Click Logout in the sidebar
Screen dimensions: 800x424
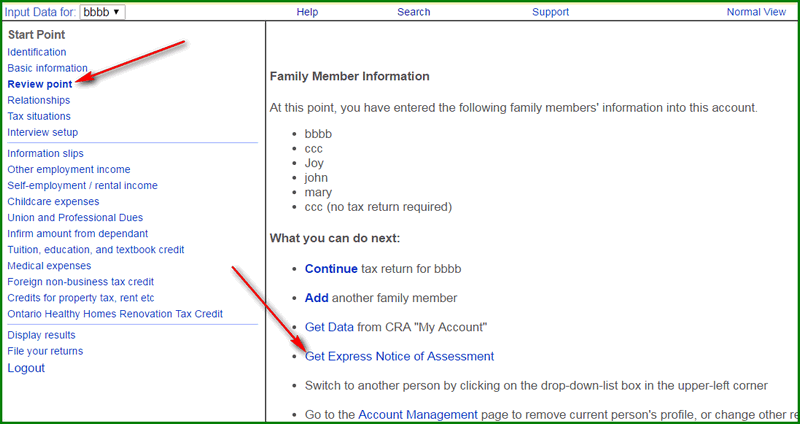26,368
